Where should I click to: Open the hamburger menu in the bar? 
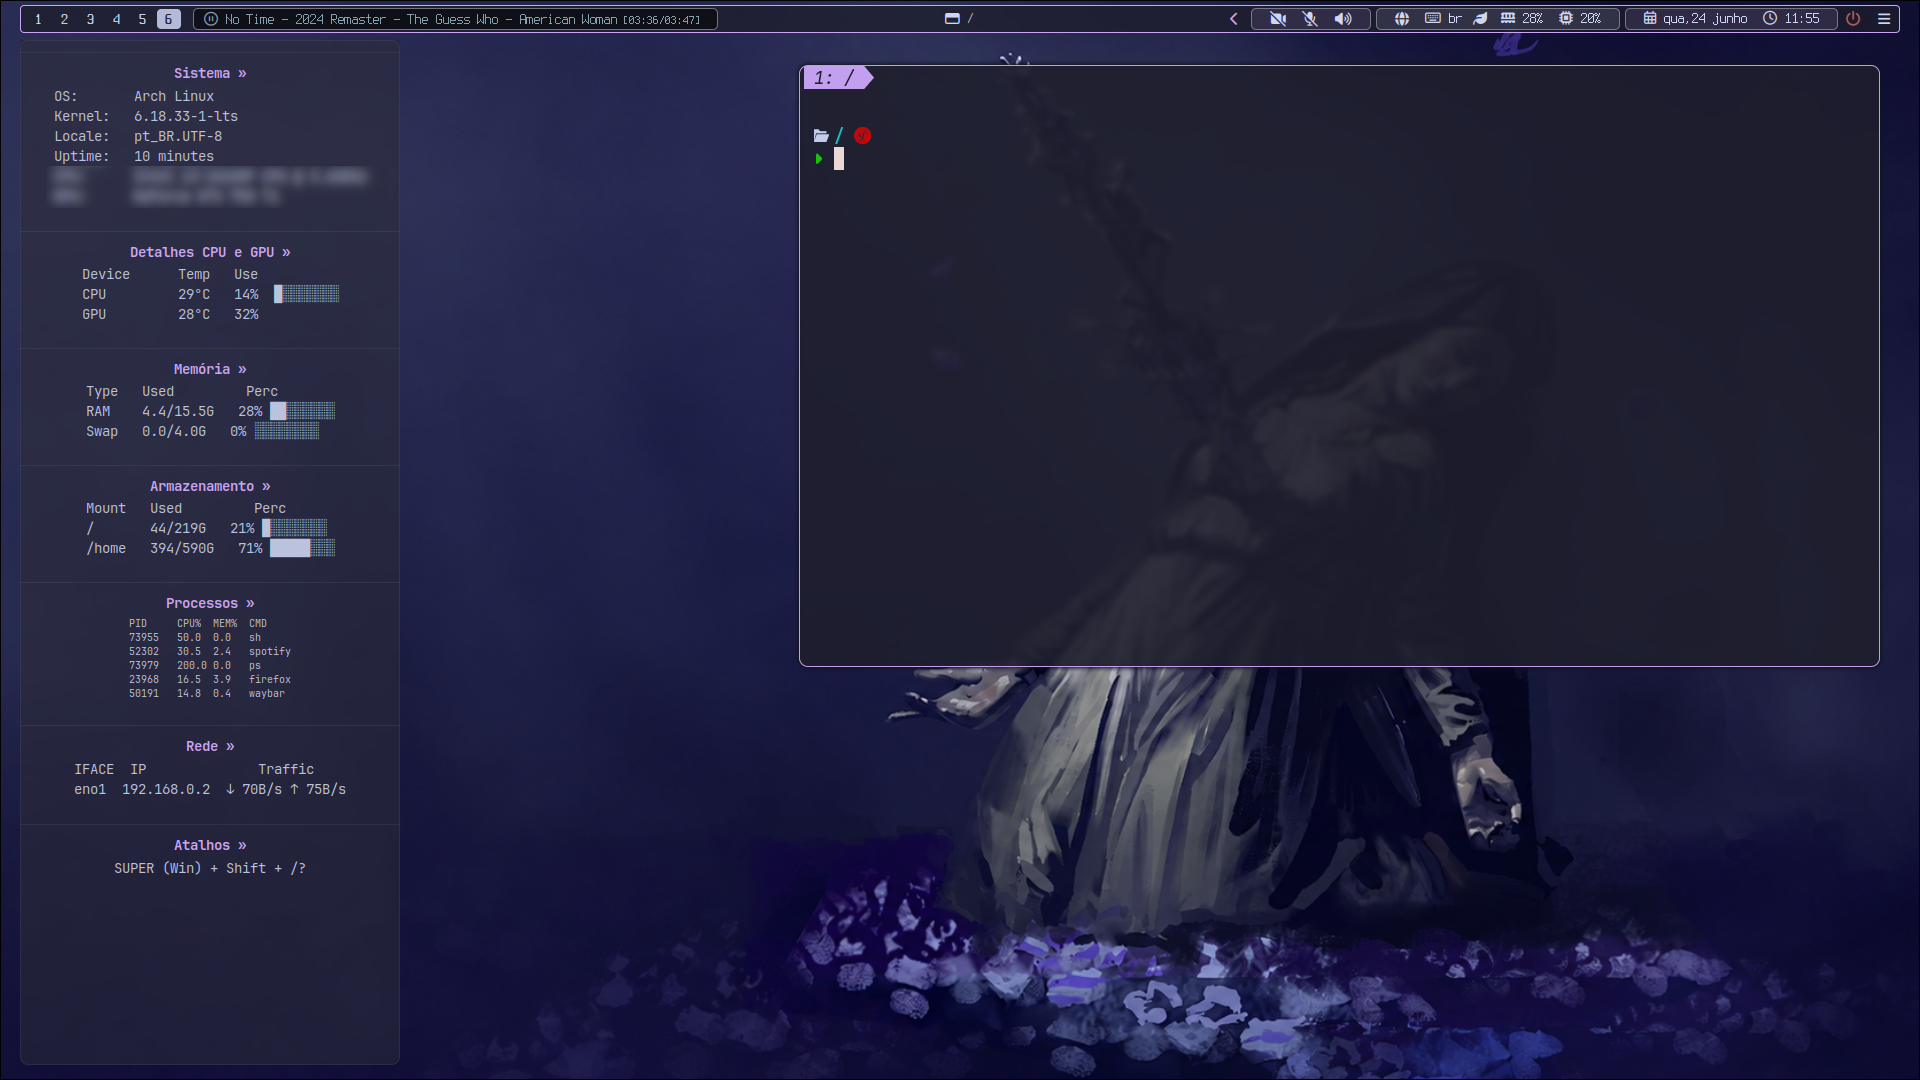(1884, 19)
